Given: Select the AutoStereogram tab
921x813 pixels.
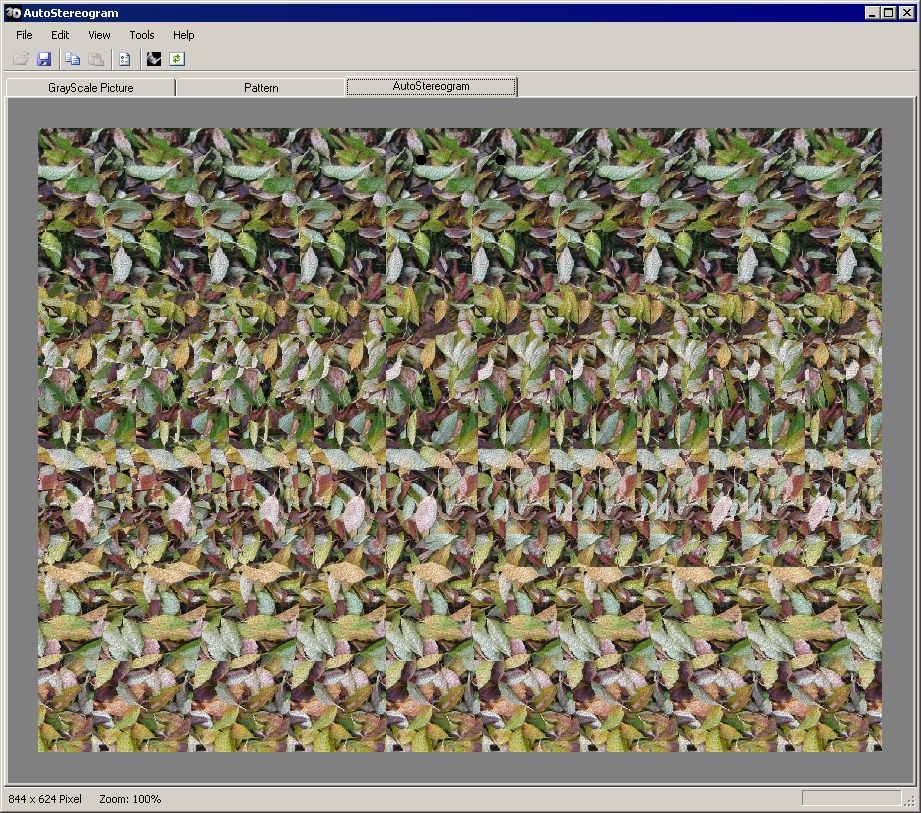Looking at the screenshot, I should [x=431, y=87].
